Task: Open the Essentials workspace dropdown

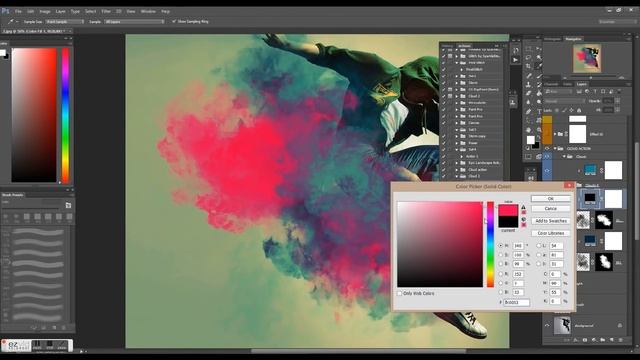Action: (x=617, y=21)
